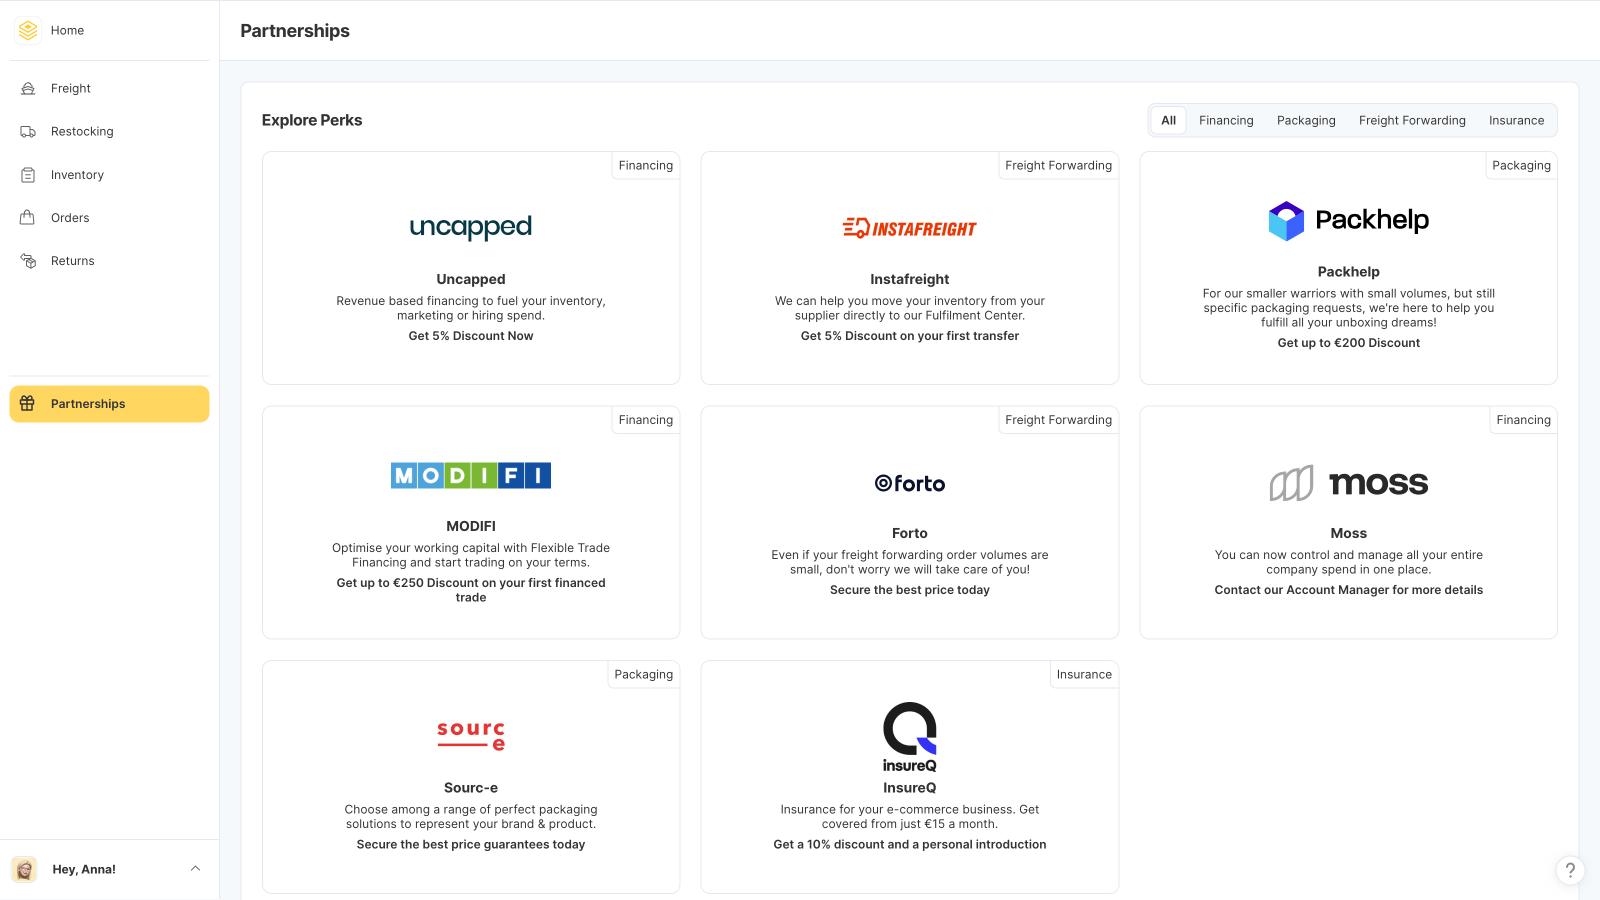Viewport: 1600px width, 900px height.
Task: Click Anna's avatar at the bottom left
Action: click(x=23, y=869)
